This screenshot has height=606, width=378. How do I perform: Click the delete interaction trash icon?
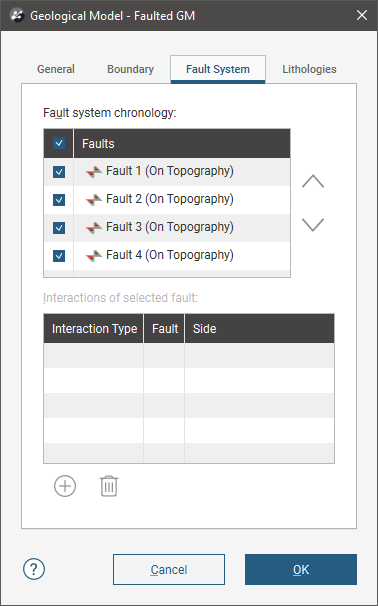109,486
